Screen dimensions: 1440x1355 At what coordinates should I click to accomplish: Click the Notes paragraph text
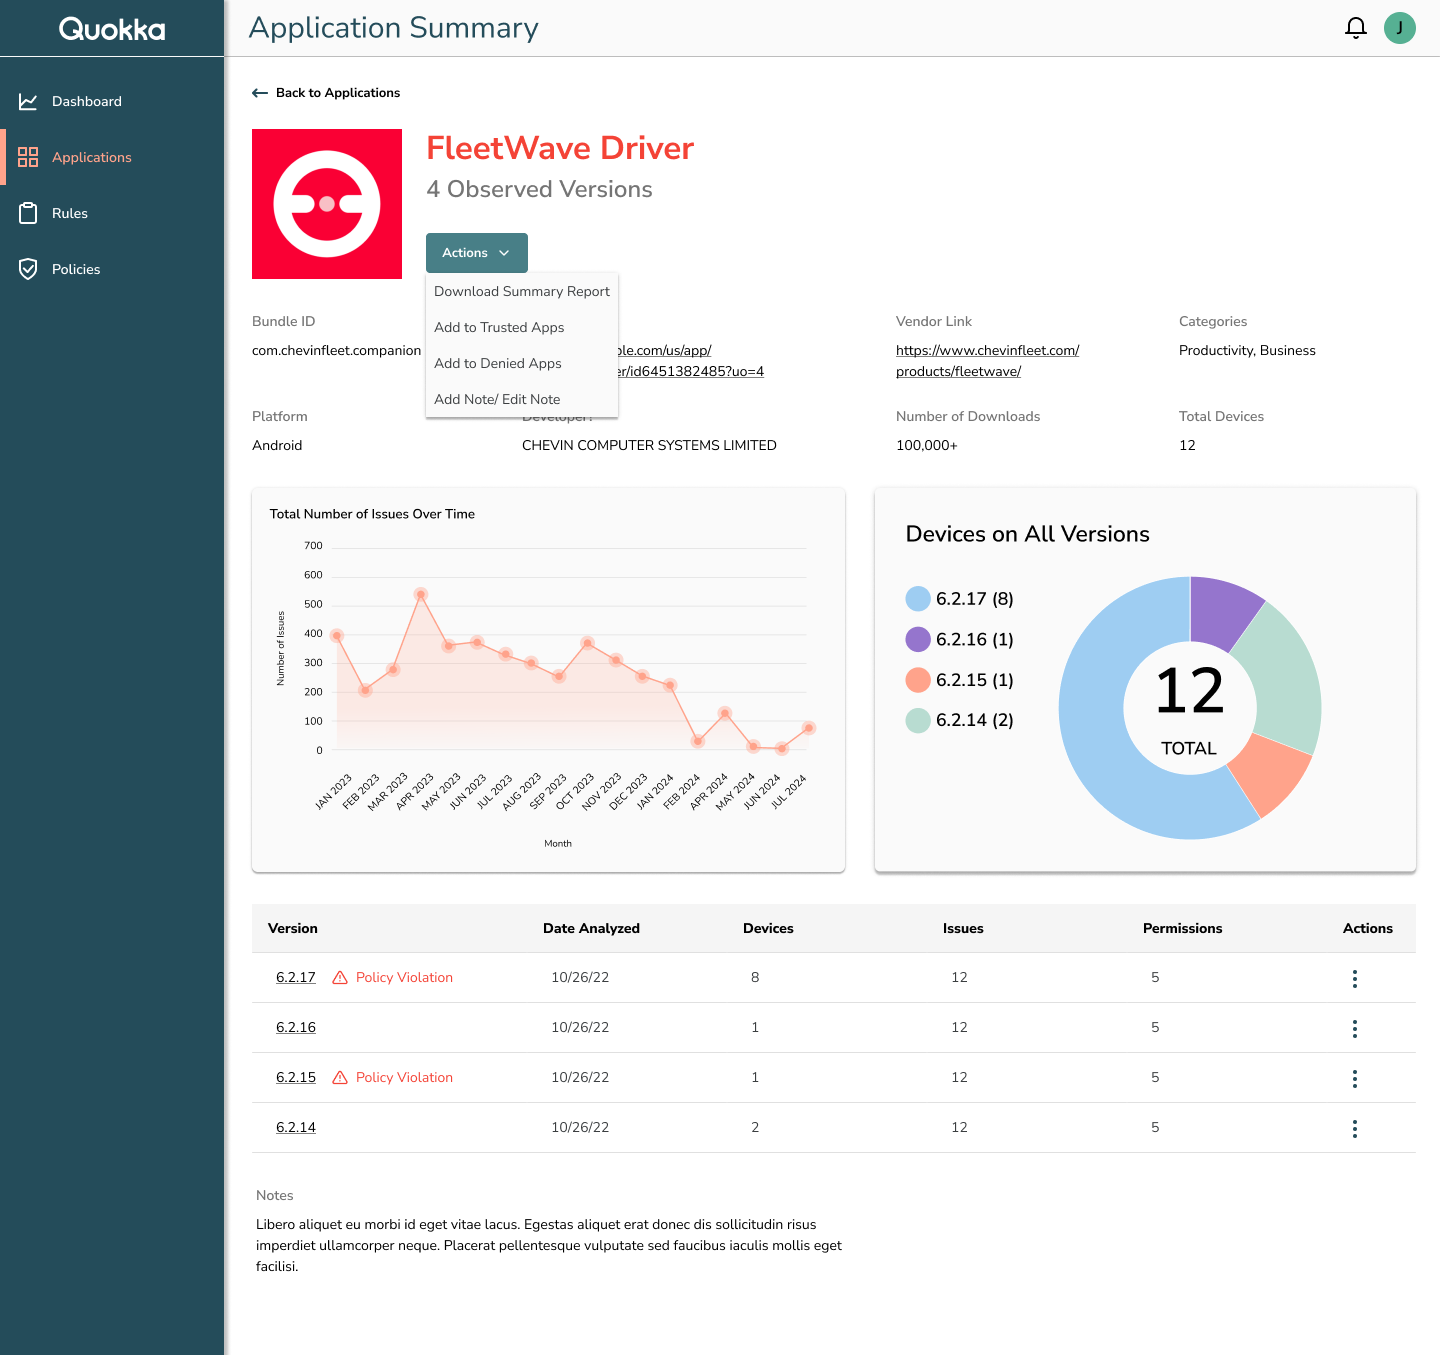[549, 1245]
